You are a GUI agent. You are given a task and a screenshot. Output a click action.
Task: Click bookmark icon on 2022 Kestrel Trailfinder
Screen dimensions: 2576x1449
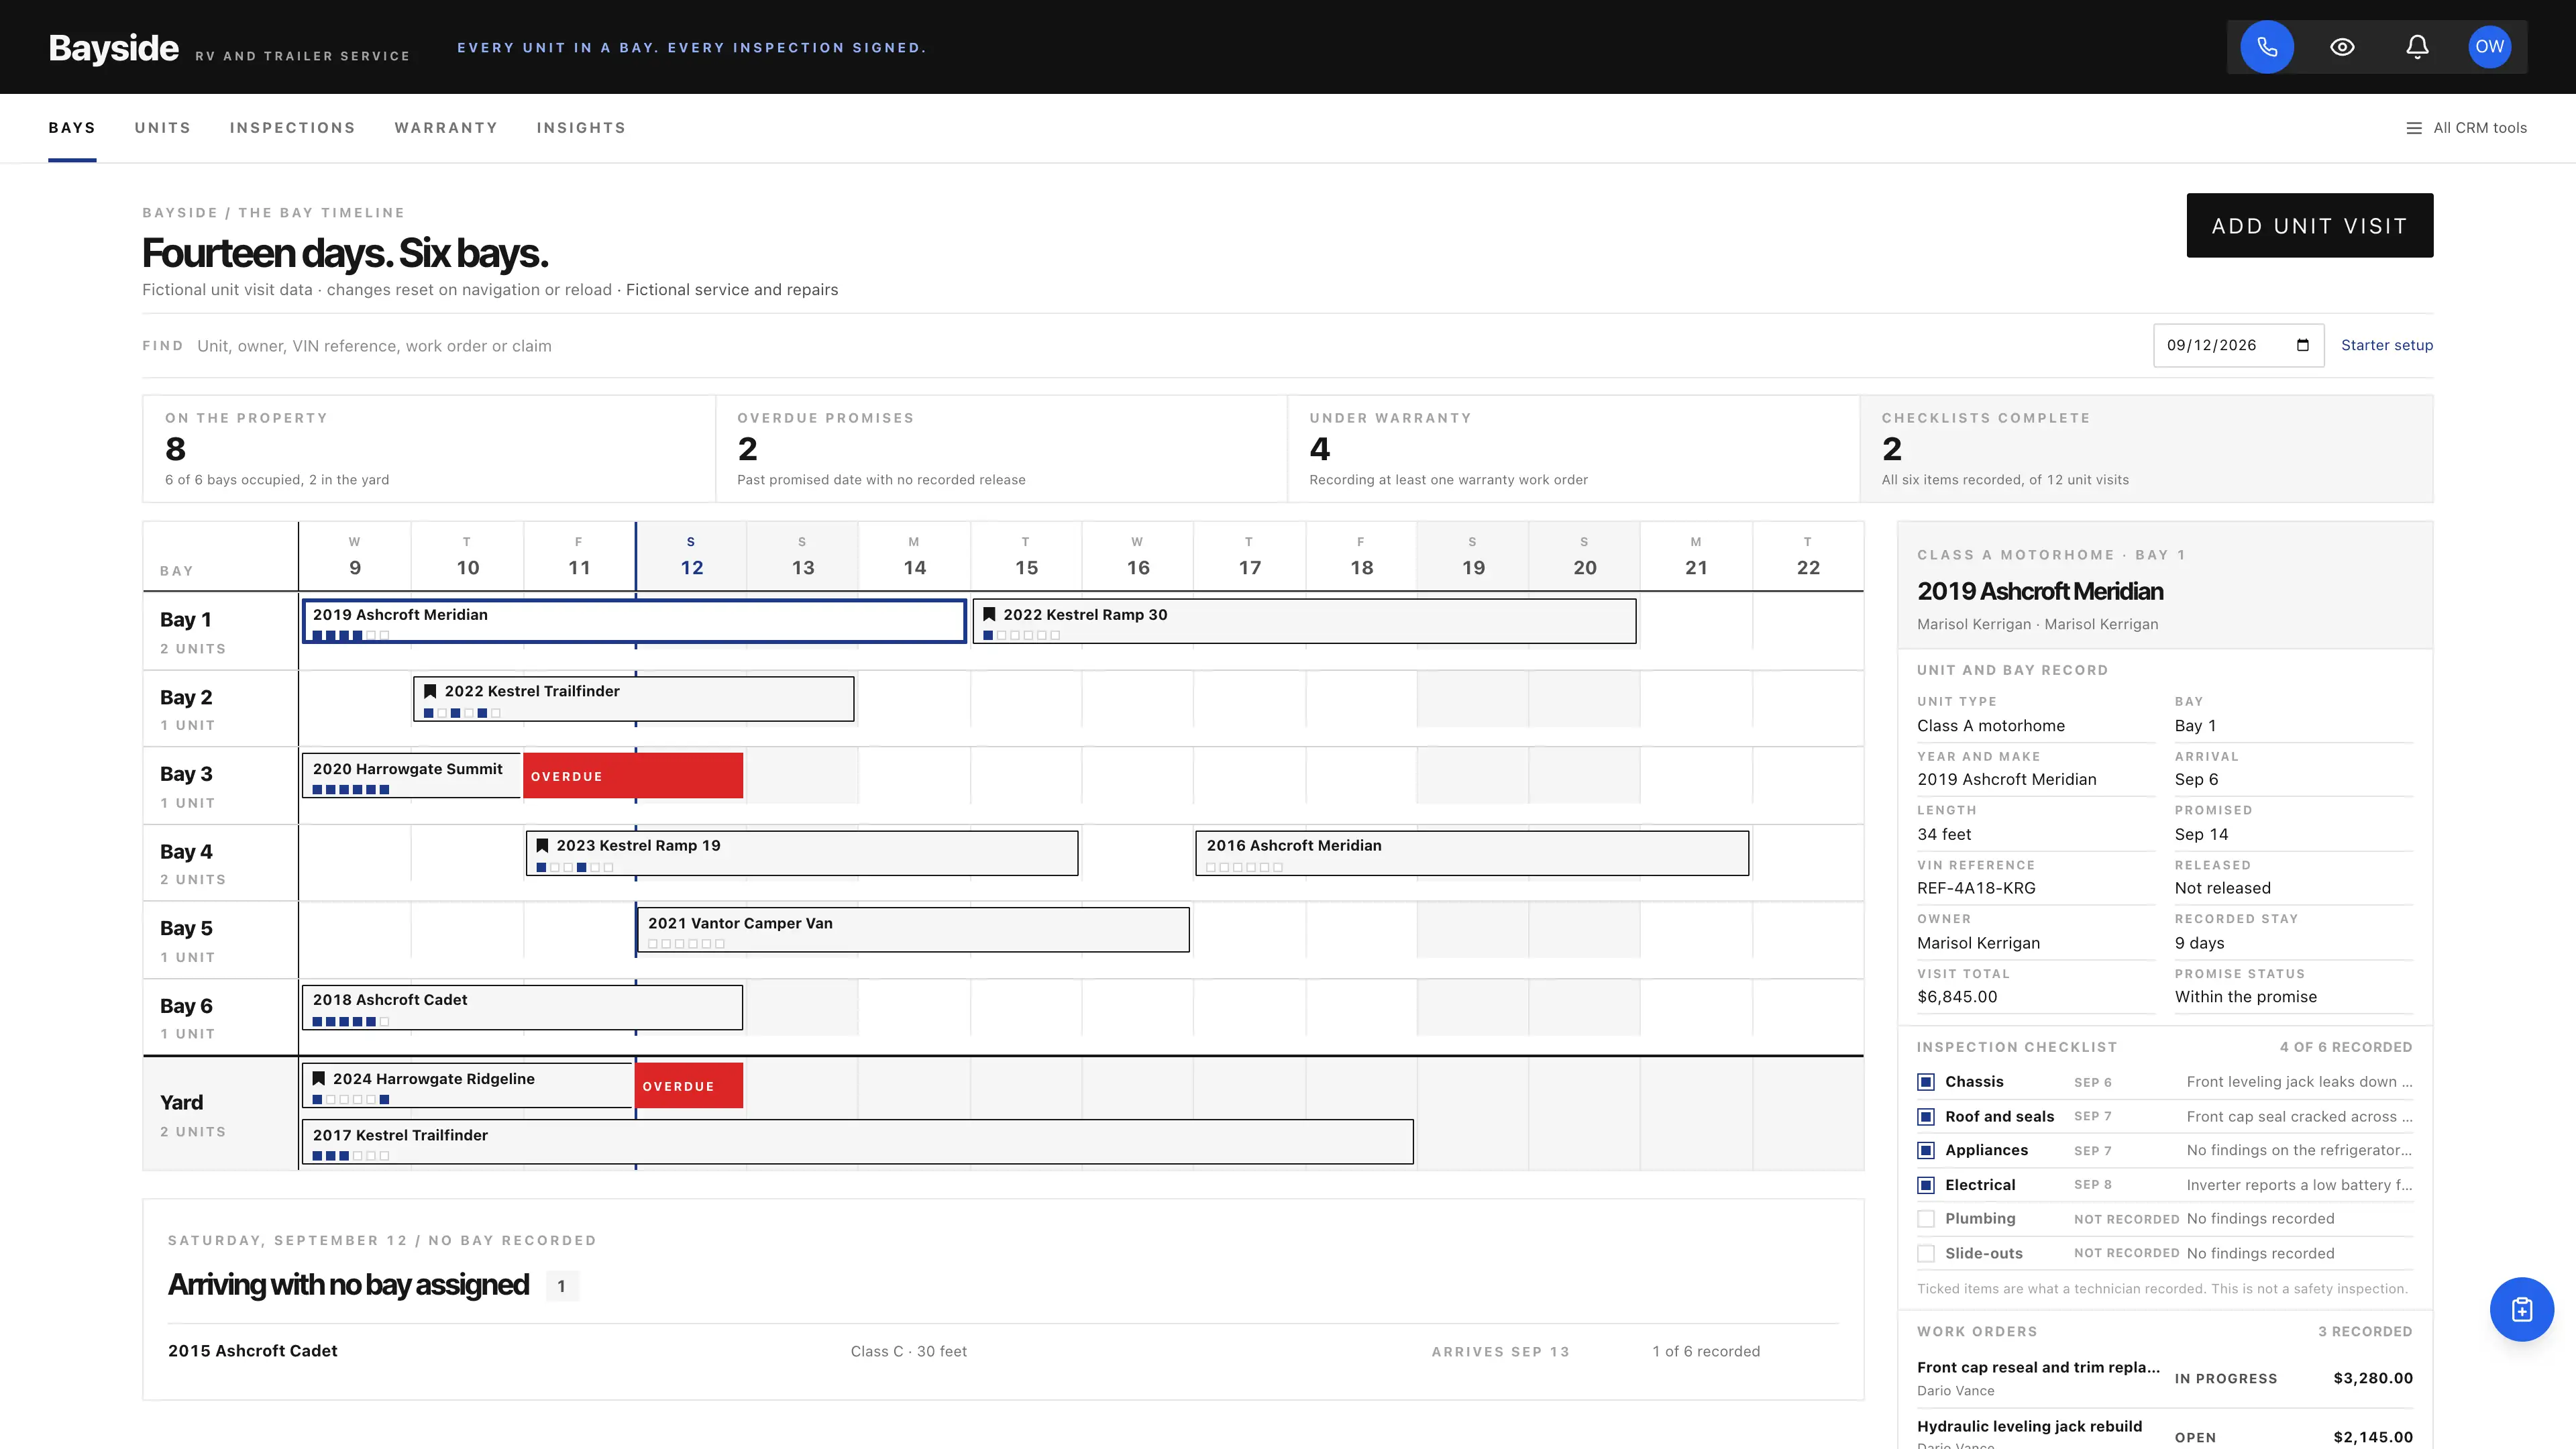(x=430, y=691)
